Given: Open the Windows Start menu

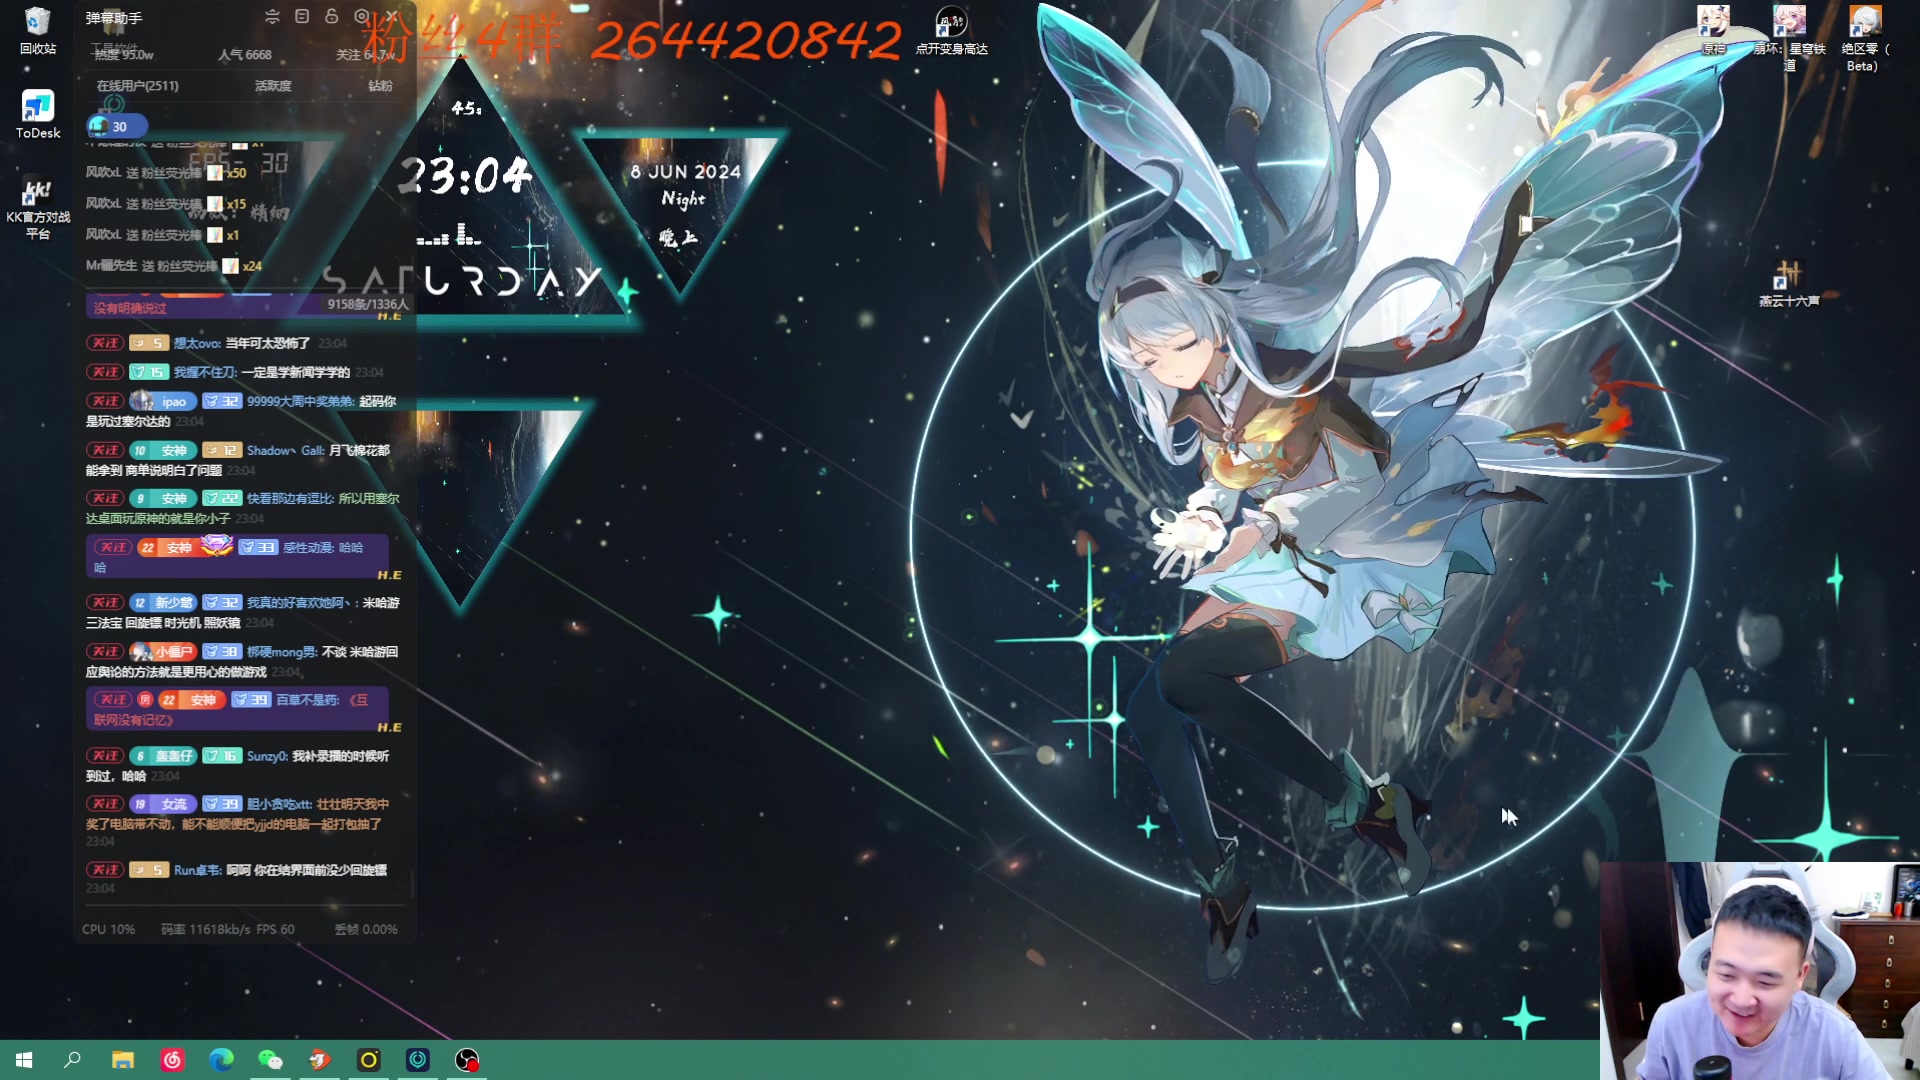Looking at the screenshot, I should (24, 1060).
